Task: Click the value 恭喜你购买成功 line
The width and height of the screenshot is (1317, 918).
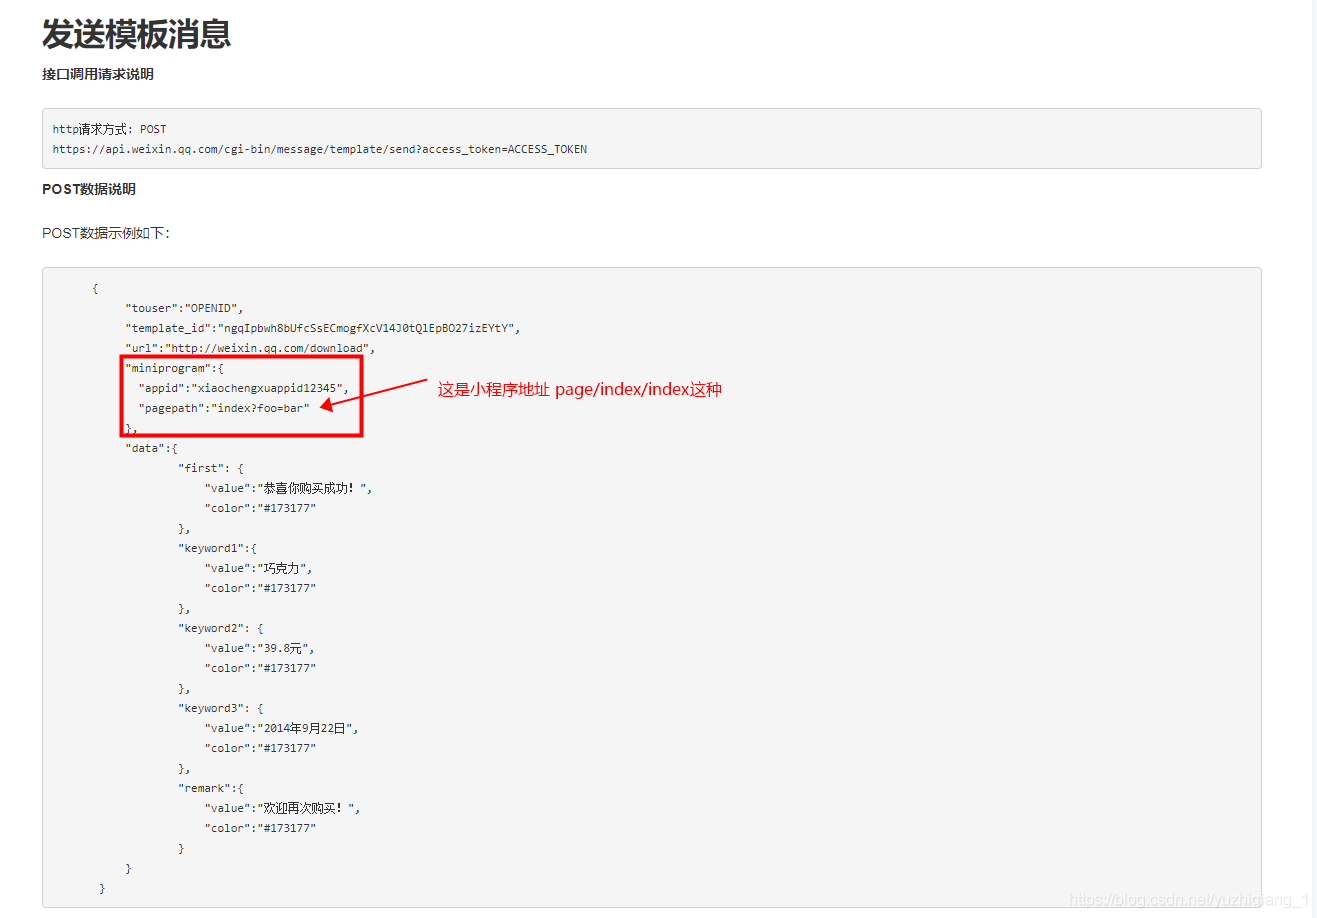Action: 289,488
